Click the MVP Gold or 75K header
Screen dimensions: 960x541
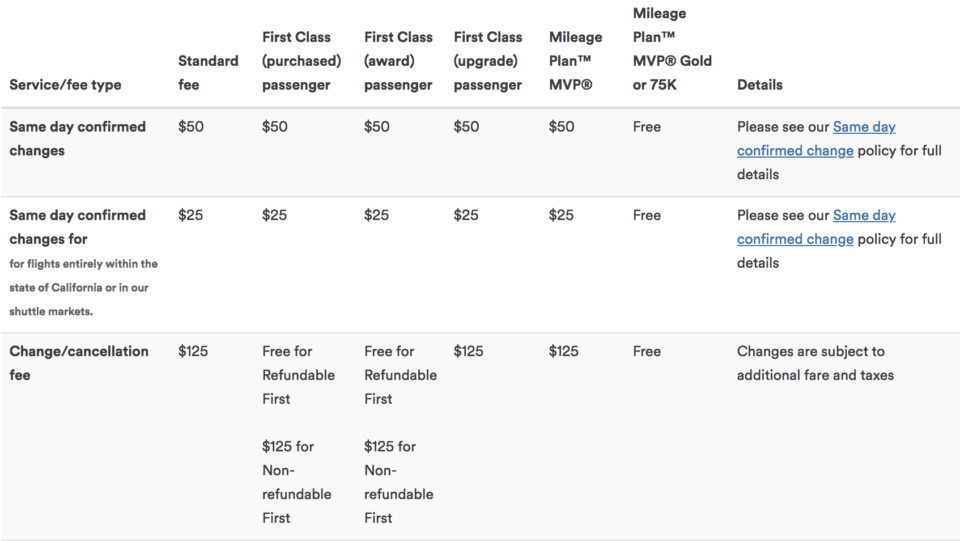click(x=672, y=49)
